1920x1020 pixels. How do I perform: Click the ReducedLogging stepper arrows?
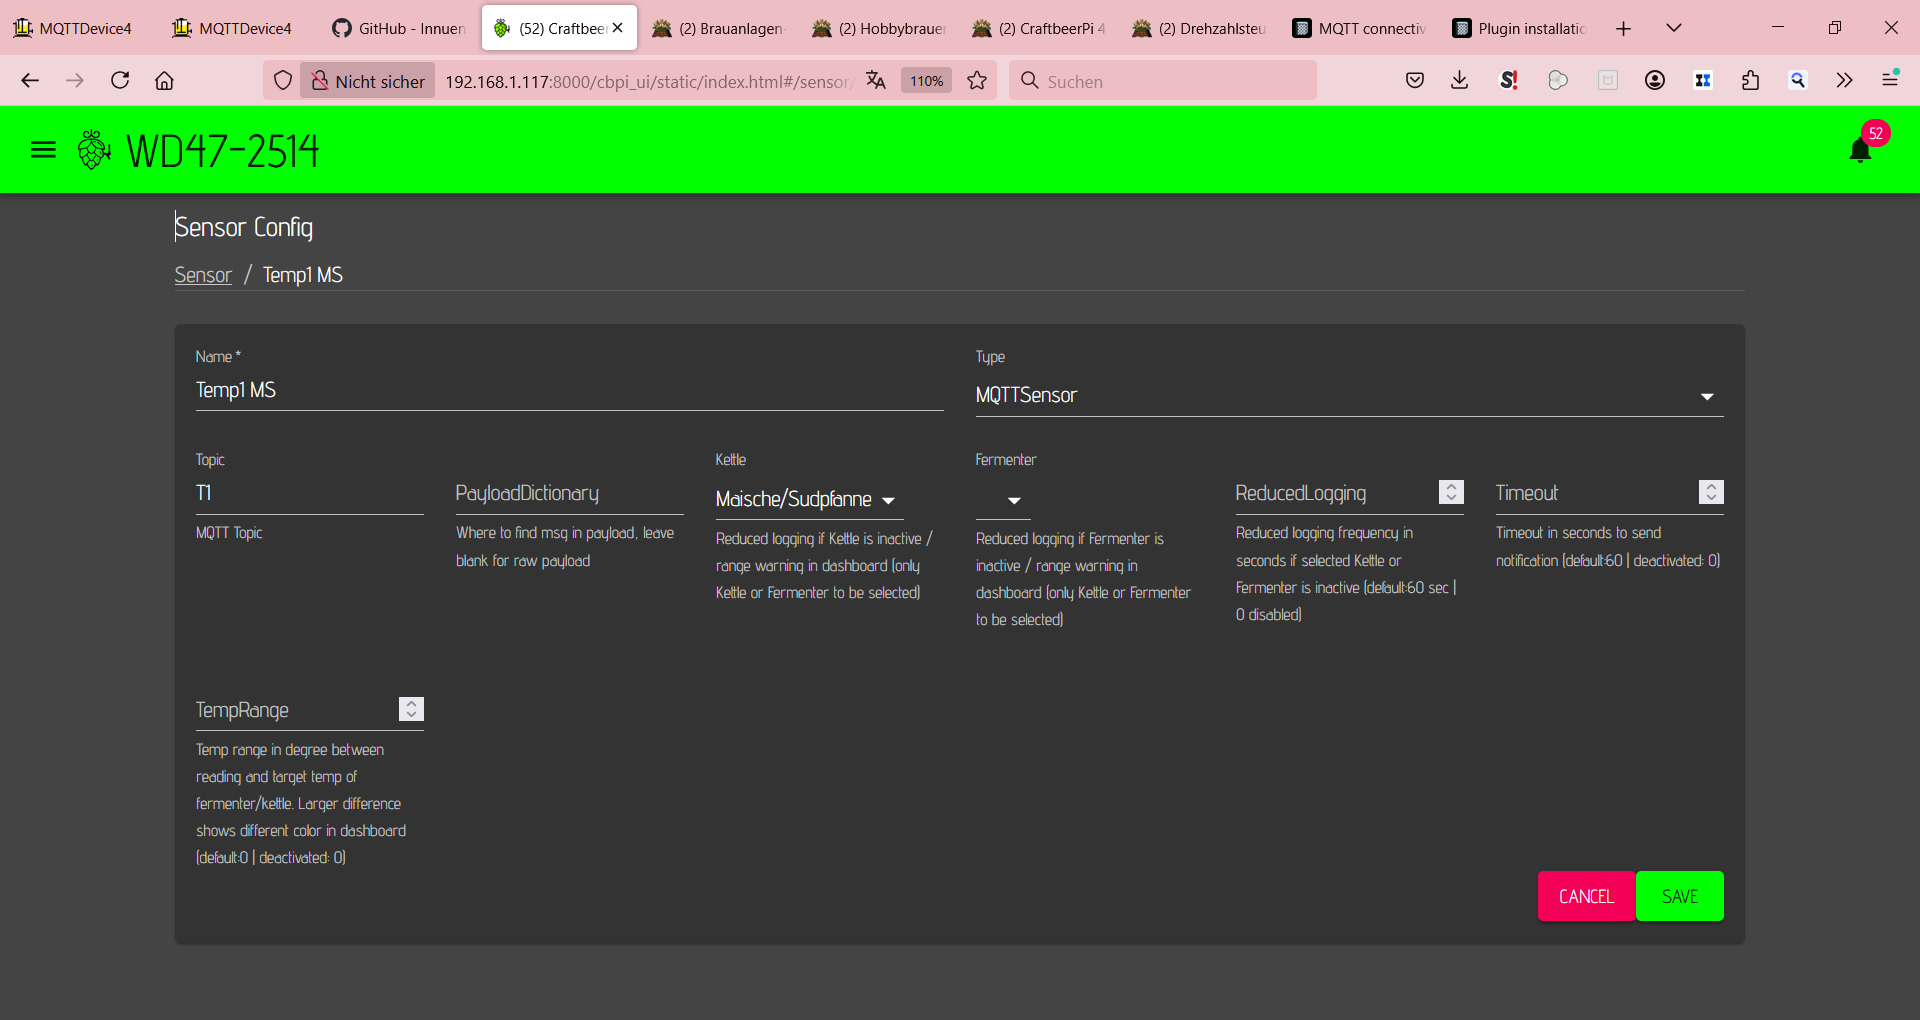click(1451, 492)
